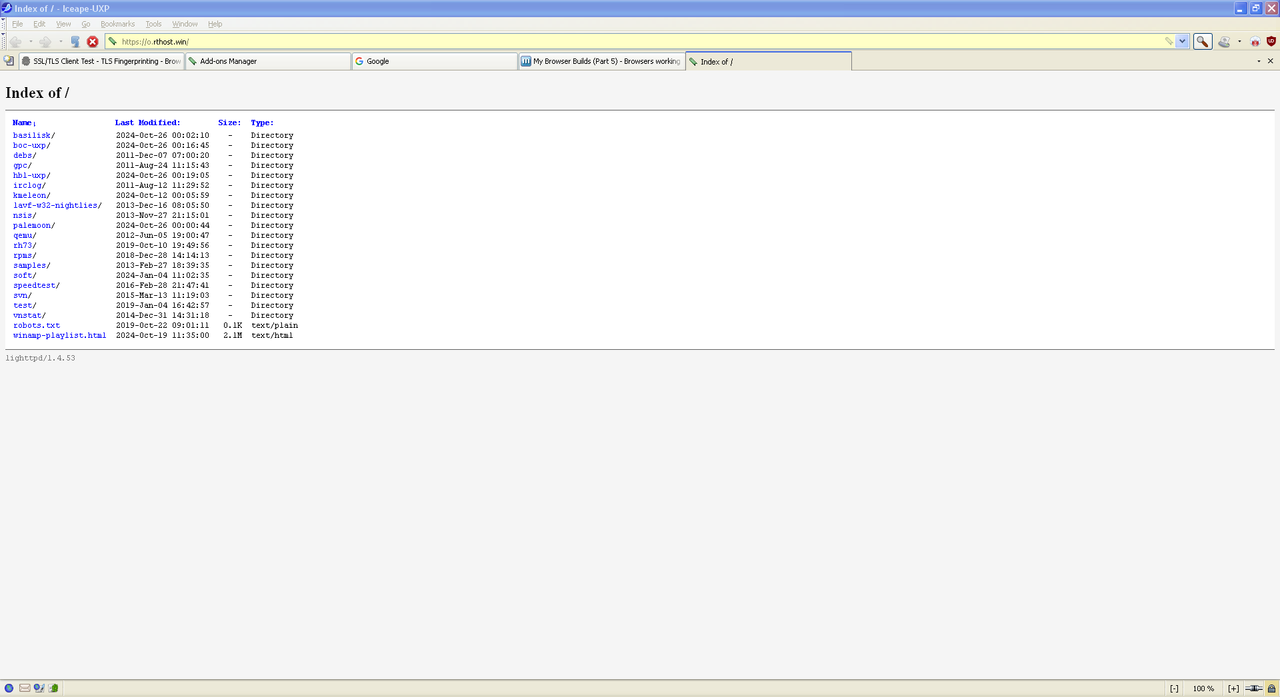Viewport: 1280px width, 697px height.
Task: Expand the URL bar history dropdown
Action: click(1183, 42)
